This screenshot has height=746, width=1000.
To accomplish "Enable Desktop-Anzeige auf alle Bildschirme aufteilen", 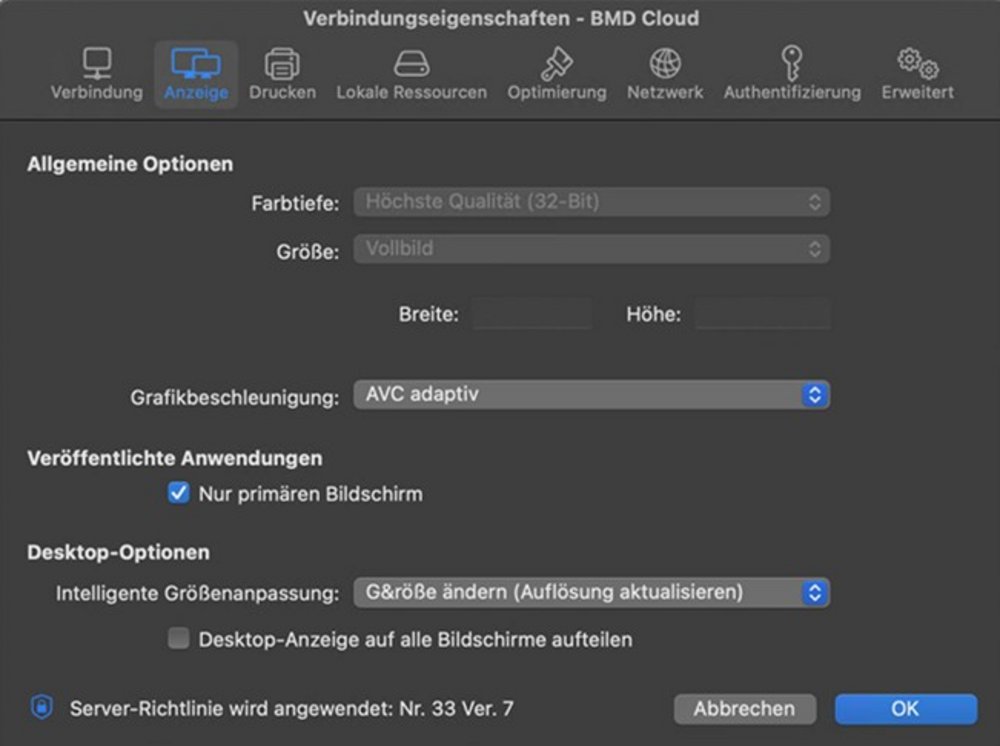I will pyautogui.click(x=179, y=639).
